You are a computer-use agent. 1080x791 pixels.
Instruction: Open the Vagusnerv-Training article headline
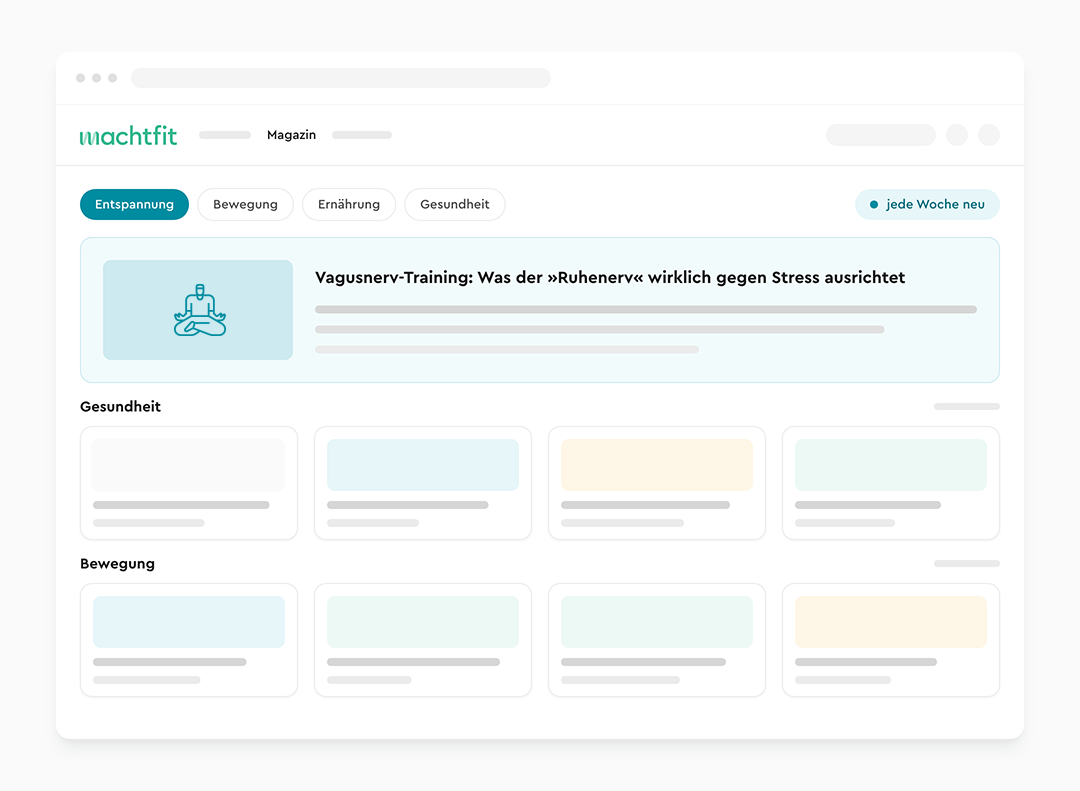pyautogui.click(x=610, y=278)
